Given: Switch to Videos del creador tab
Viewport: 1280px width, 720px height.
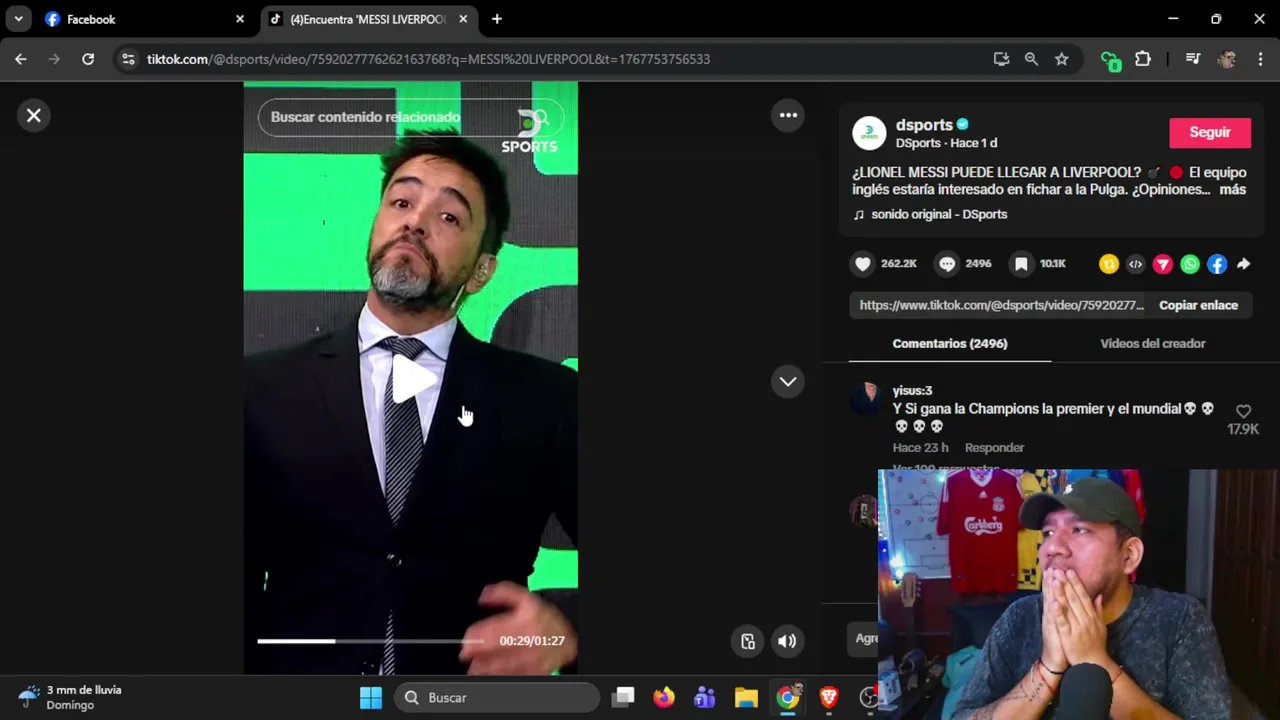Looking at the screenshot, I should [x=1152, y=343].
